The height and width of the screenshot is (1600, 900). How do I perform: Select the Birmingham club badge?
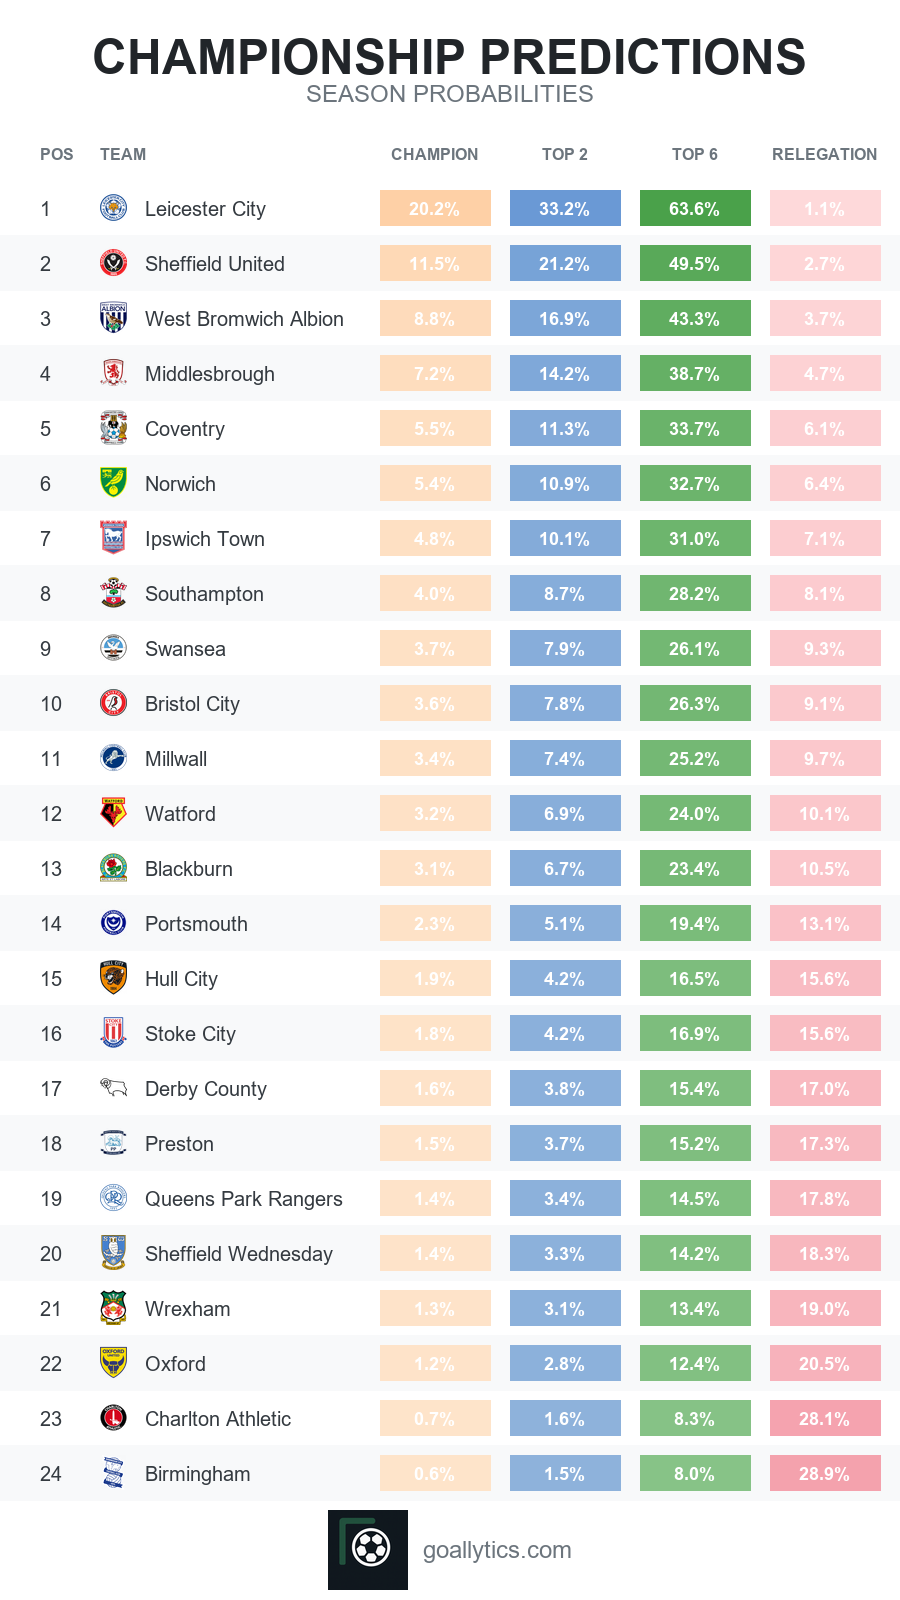click(114, 1473)
